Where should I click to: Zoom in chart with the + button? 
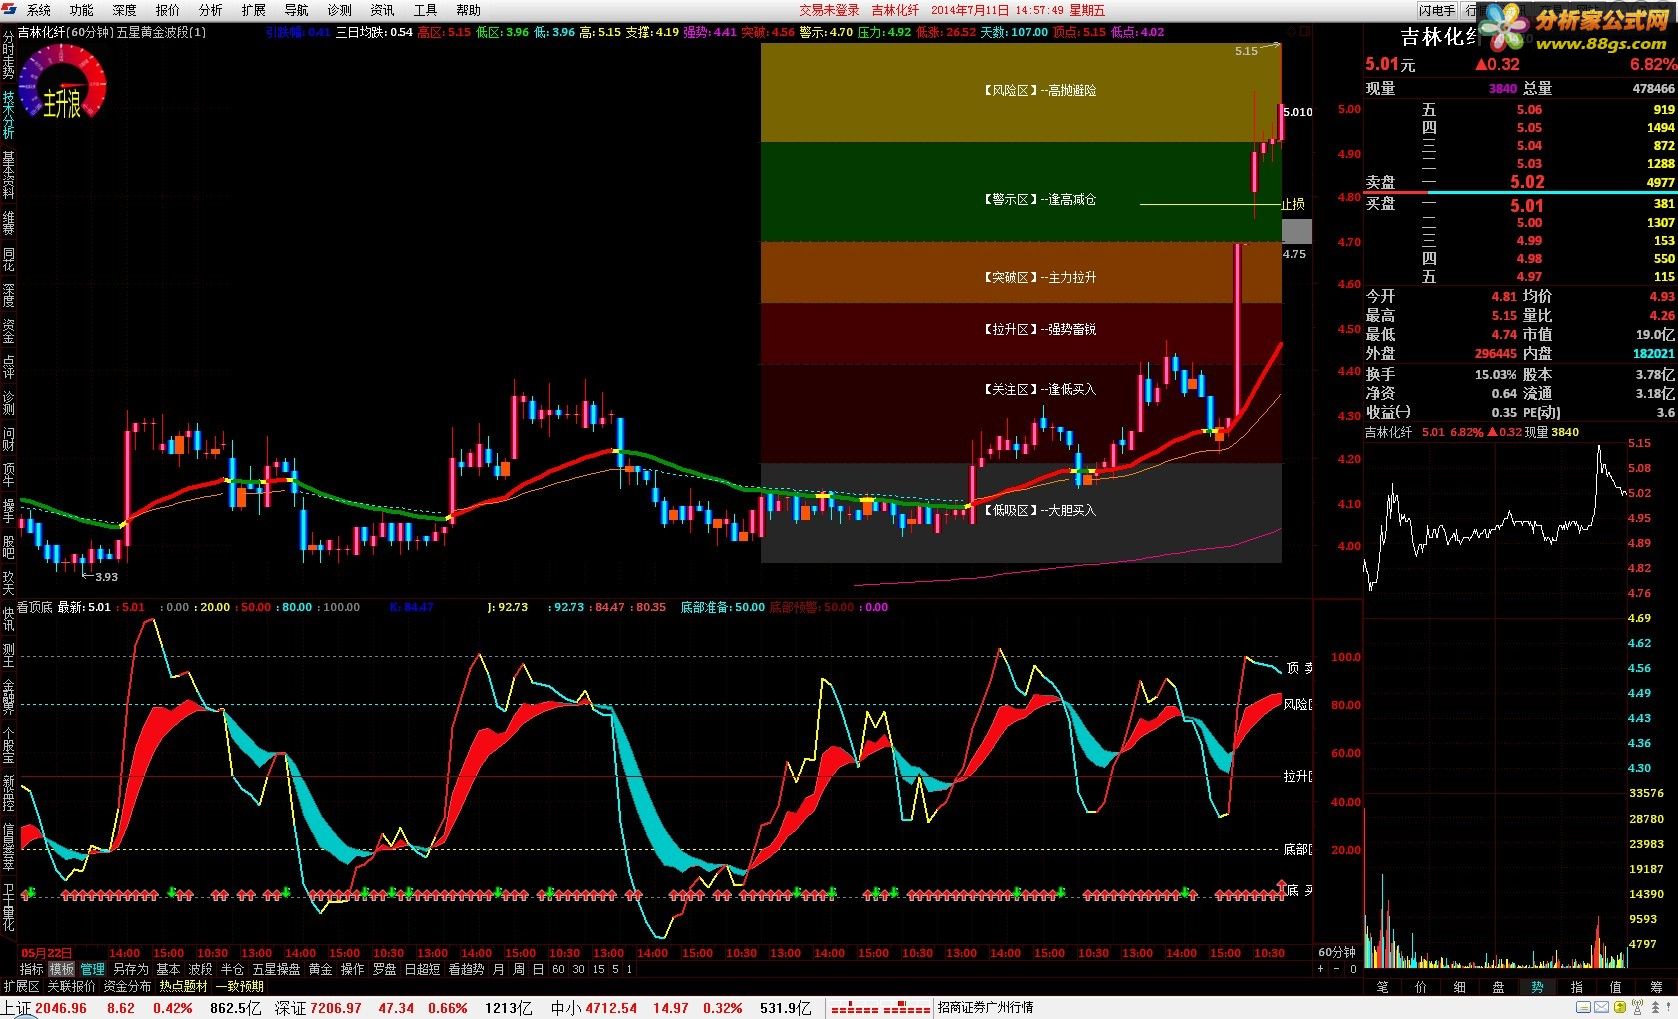coord(1320,968)
